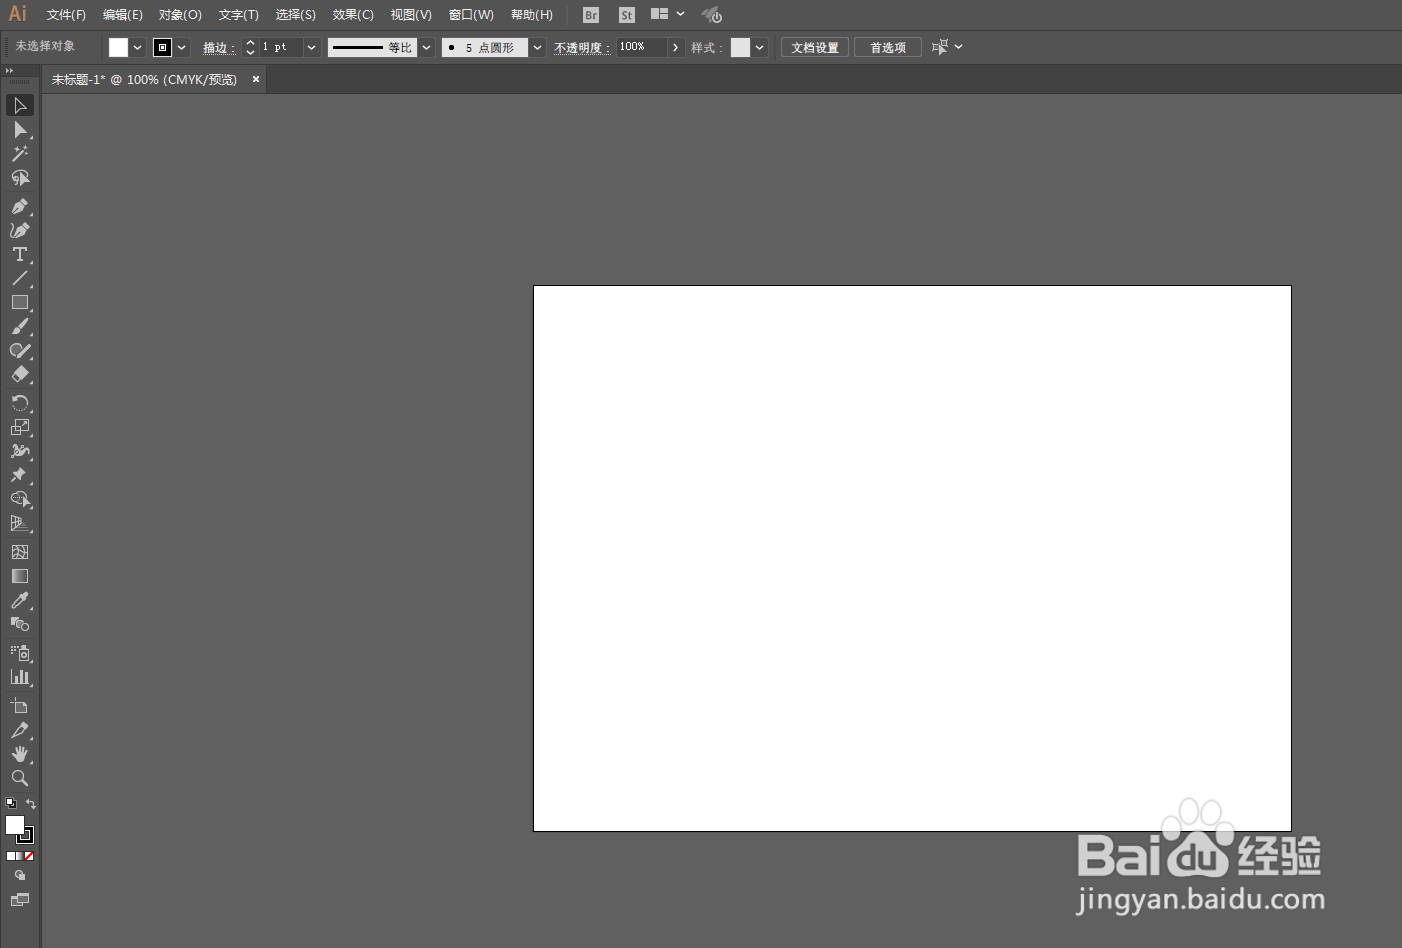
Task: Collapse the tools panel double-arrow
Action: click(9, 70)
